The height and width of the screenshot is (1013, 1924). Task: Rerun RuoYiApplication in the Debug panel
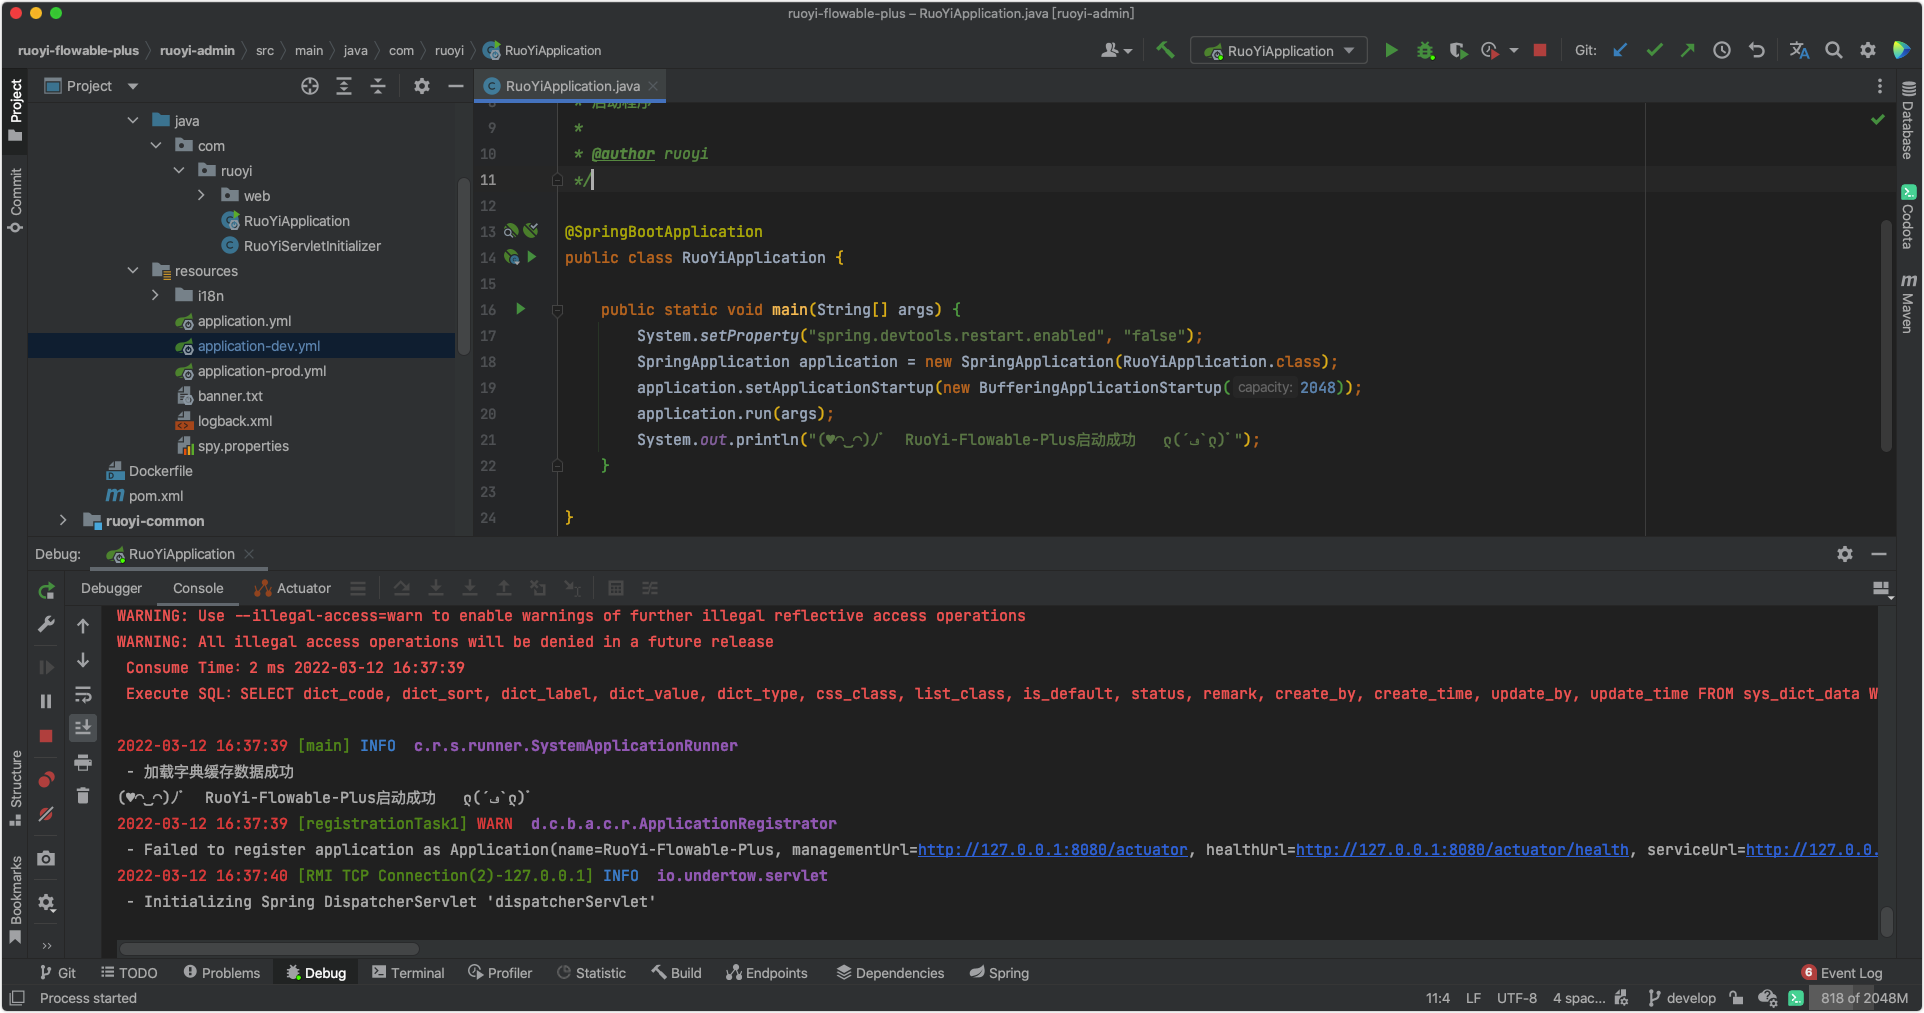point(46,591)
